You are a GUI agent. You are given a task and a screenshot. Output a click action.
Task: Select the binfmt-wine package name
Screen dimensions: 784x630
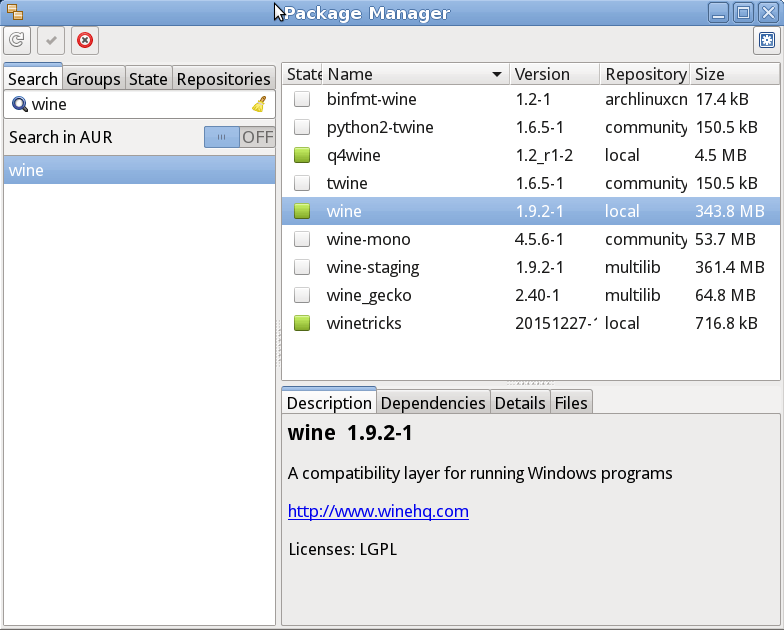372,99
